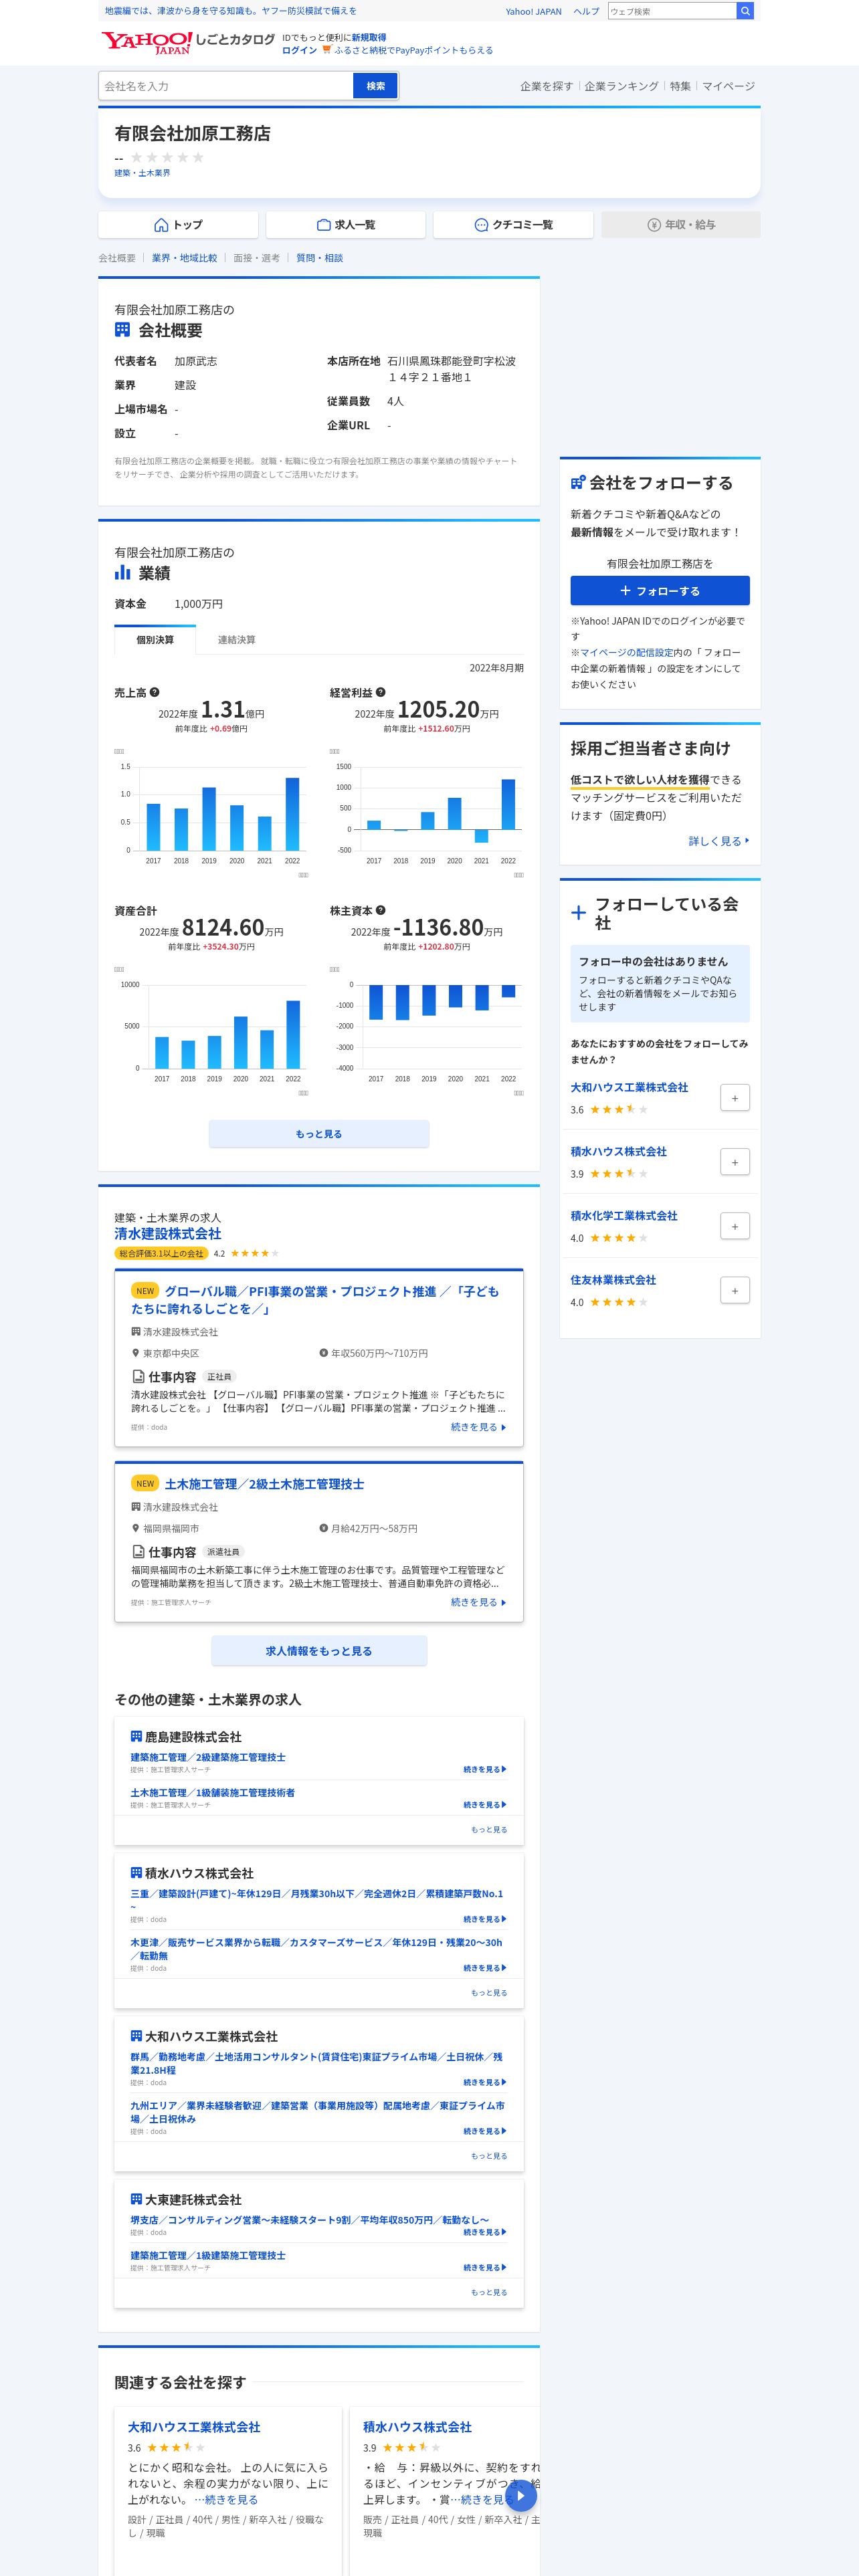Click the shopping cart ふるさと納税 promo
Viewport: 859px width, 2576px height.
click(x=408, y=50)
